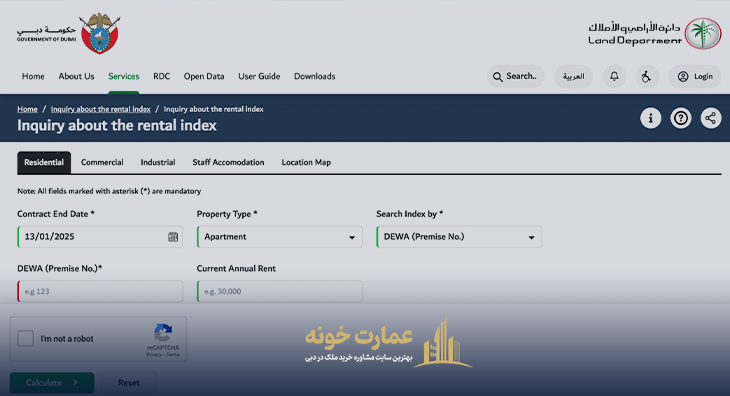The image size is (730, 396).
Task: Click underlined rental index breadcrumb link
Action: click(x=101, y=109)
